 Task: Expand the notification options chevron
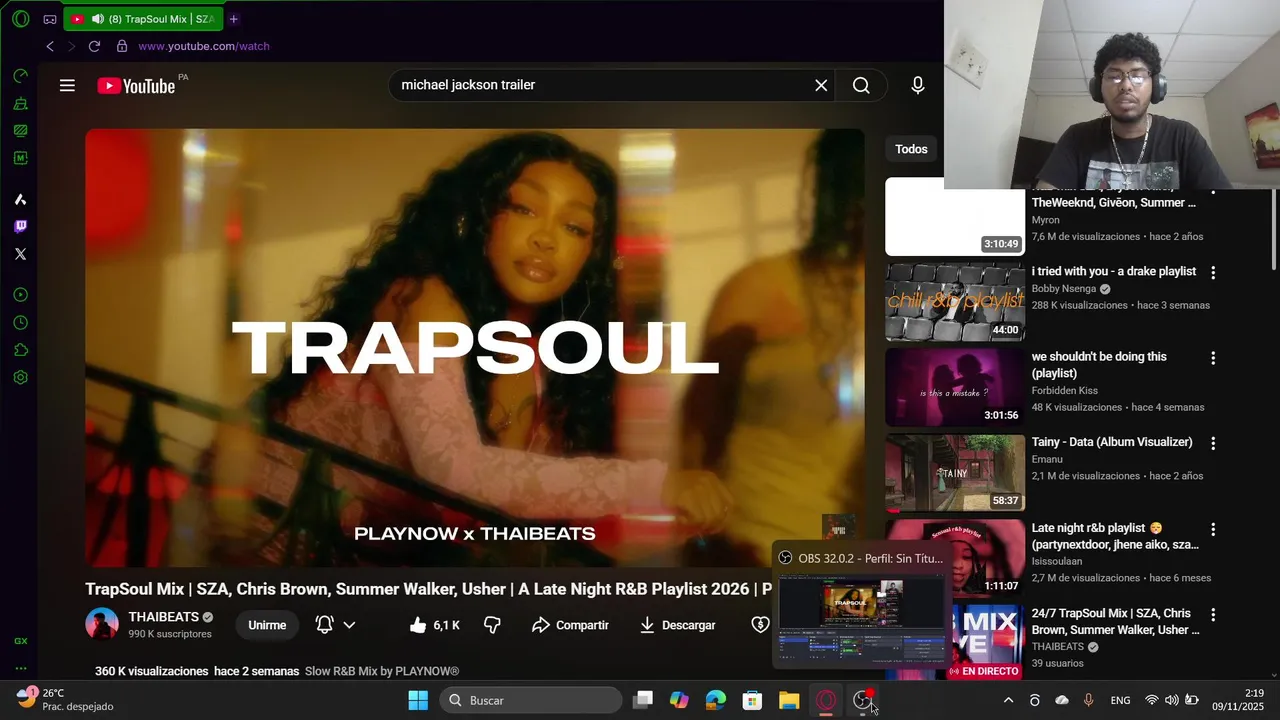click(349, 625)
